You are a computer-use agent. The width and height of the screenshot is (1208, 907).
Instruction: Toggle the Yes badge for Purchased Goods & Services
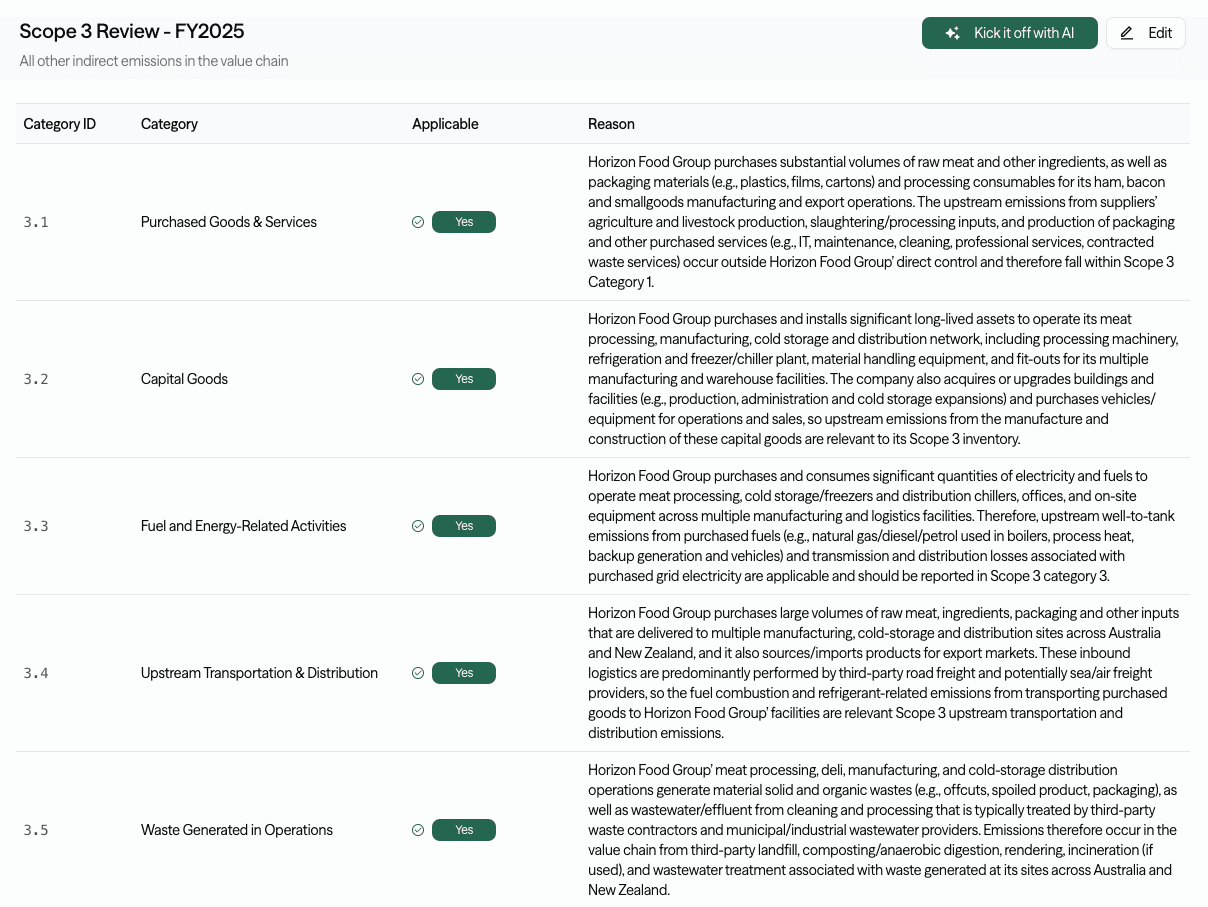464,222
